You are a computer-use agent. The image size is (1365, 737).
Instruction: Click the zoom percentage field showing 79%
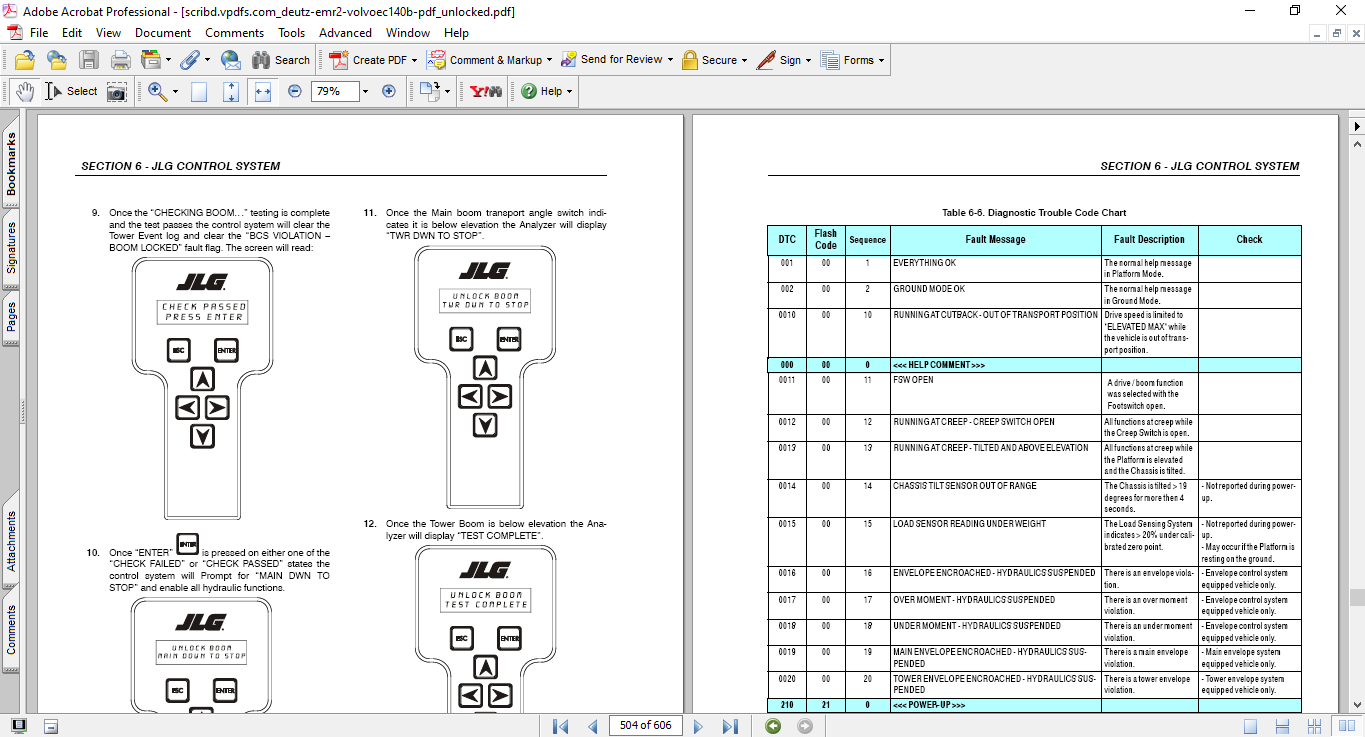[335, 91]
